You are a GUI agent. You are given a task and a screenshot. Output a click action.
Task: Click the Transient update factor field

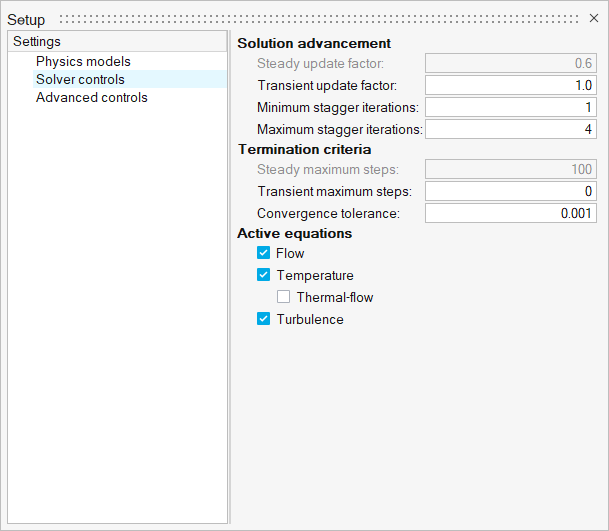[x=511, y=86]
